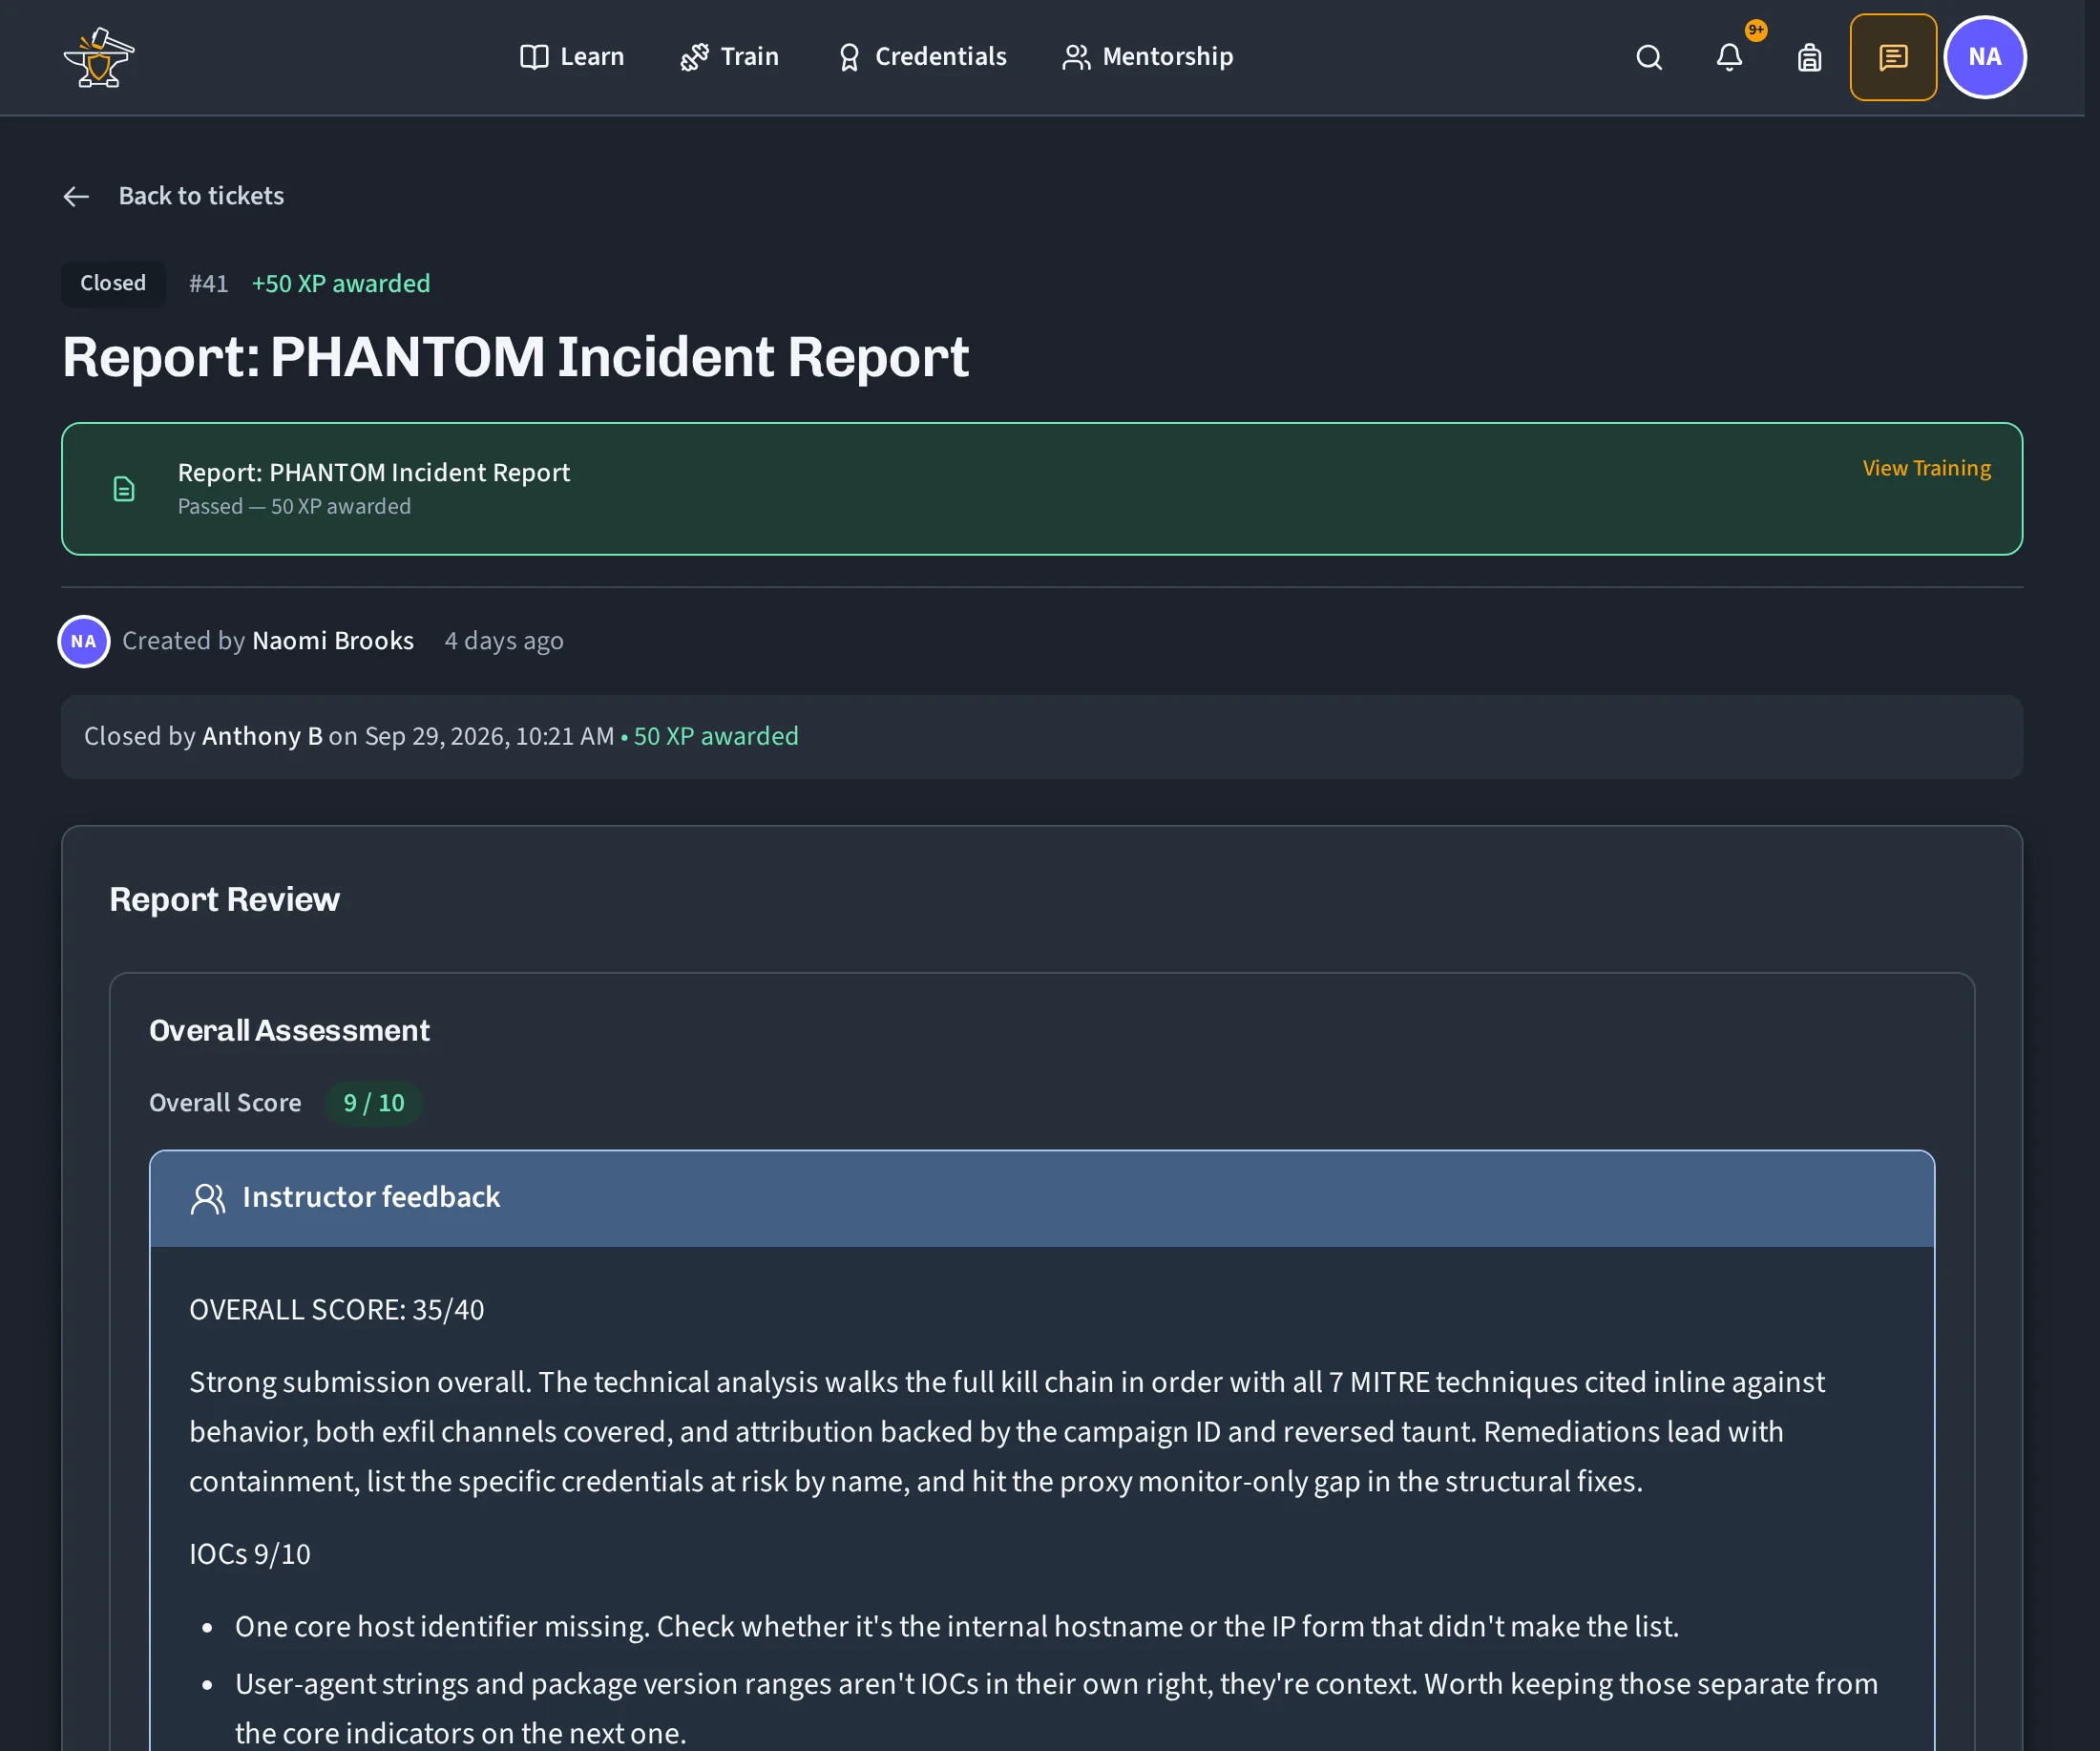Click the 9+ notification count badge

click(x=1756, y=30)
